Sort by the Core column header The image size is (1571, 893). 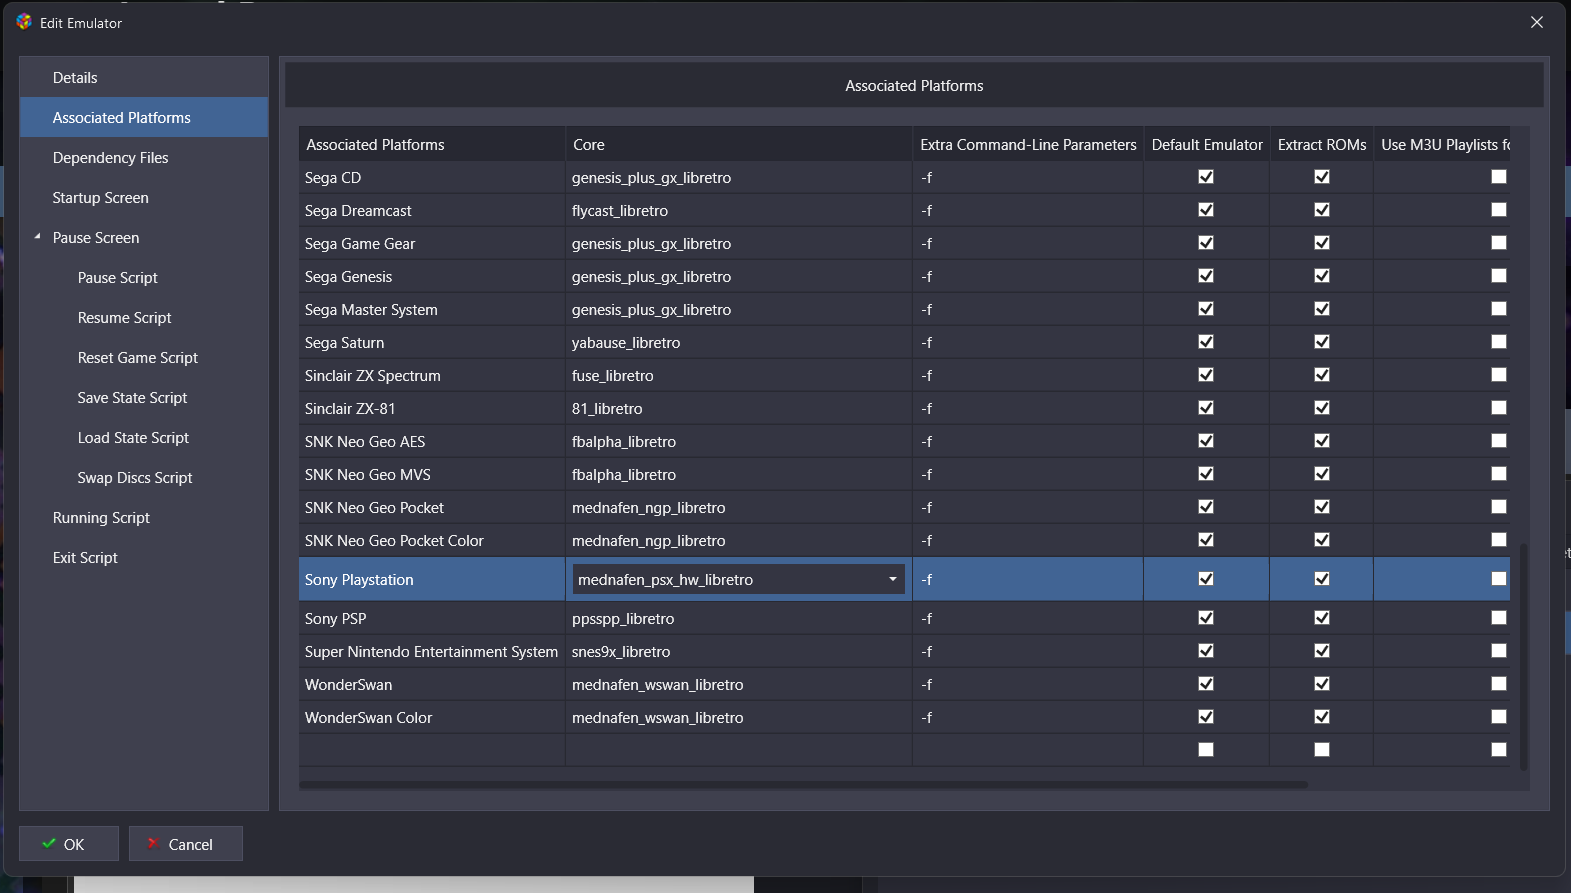point(739,144)
